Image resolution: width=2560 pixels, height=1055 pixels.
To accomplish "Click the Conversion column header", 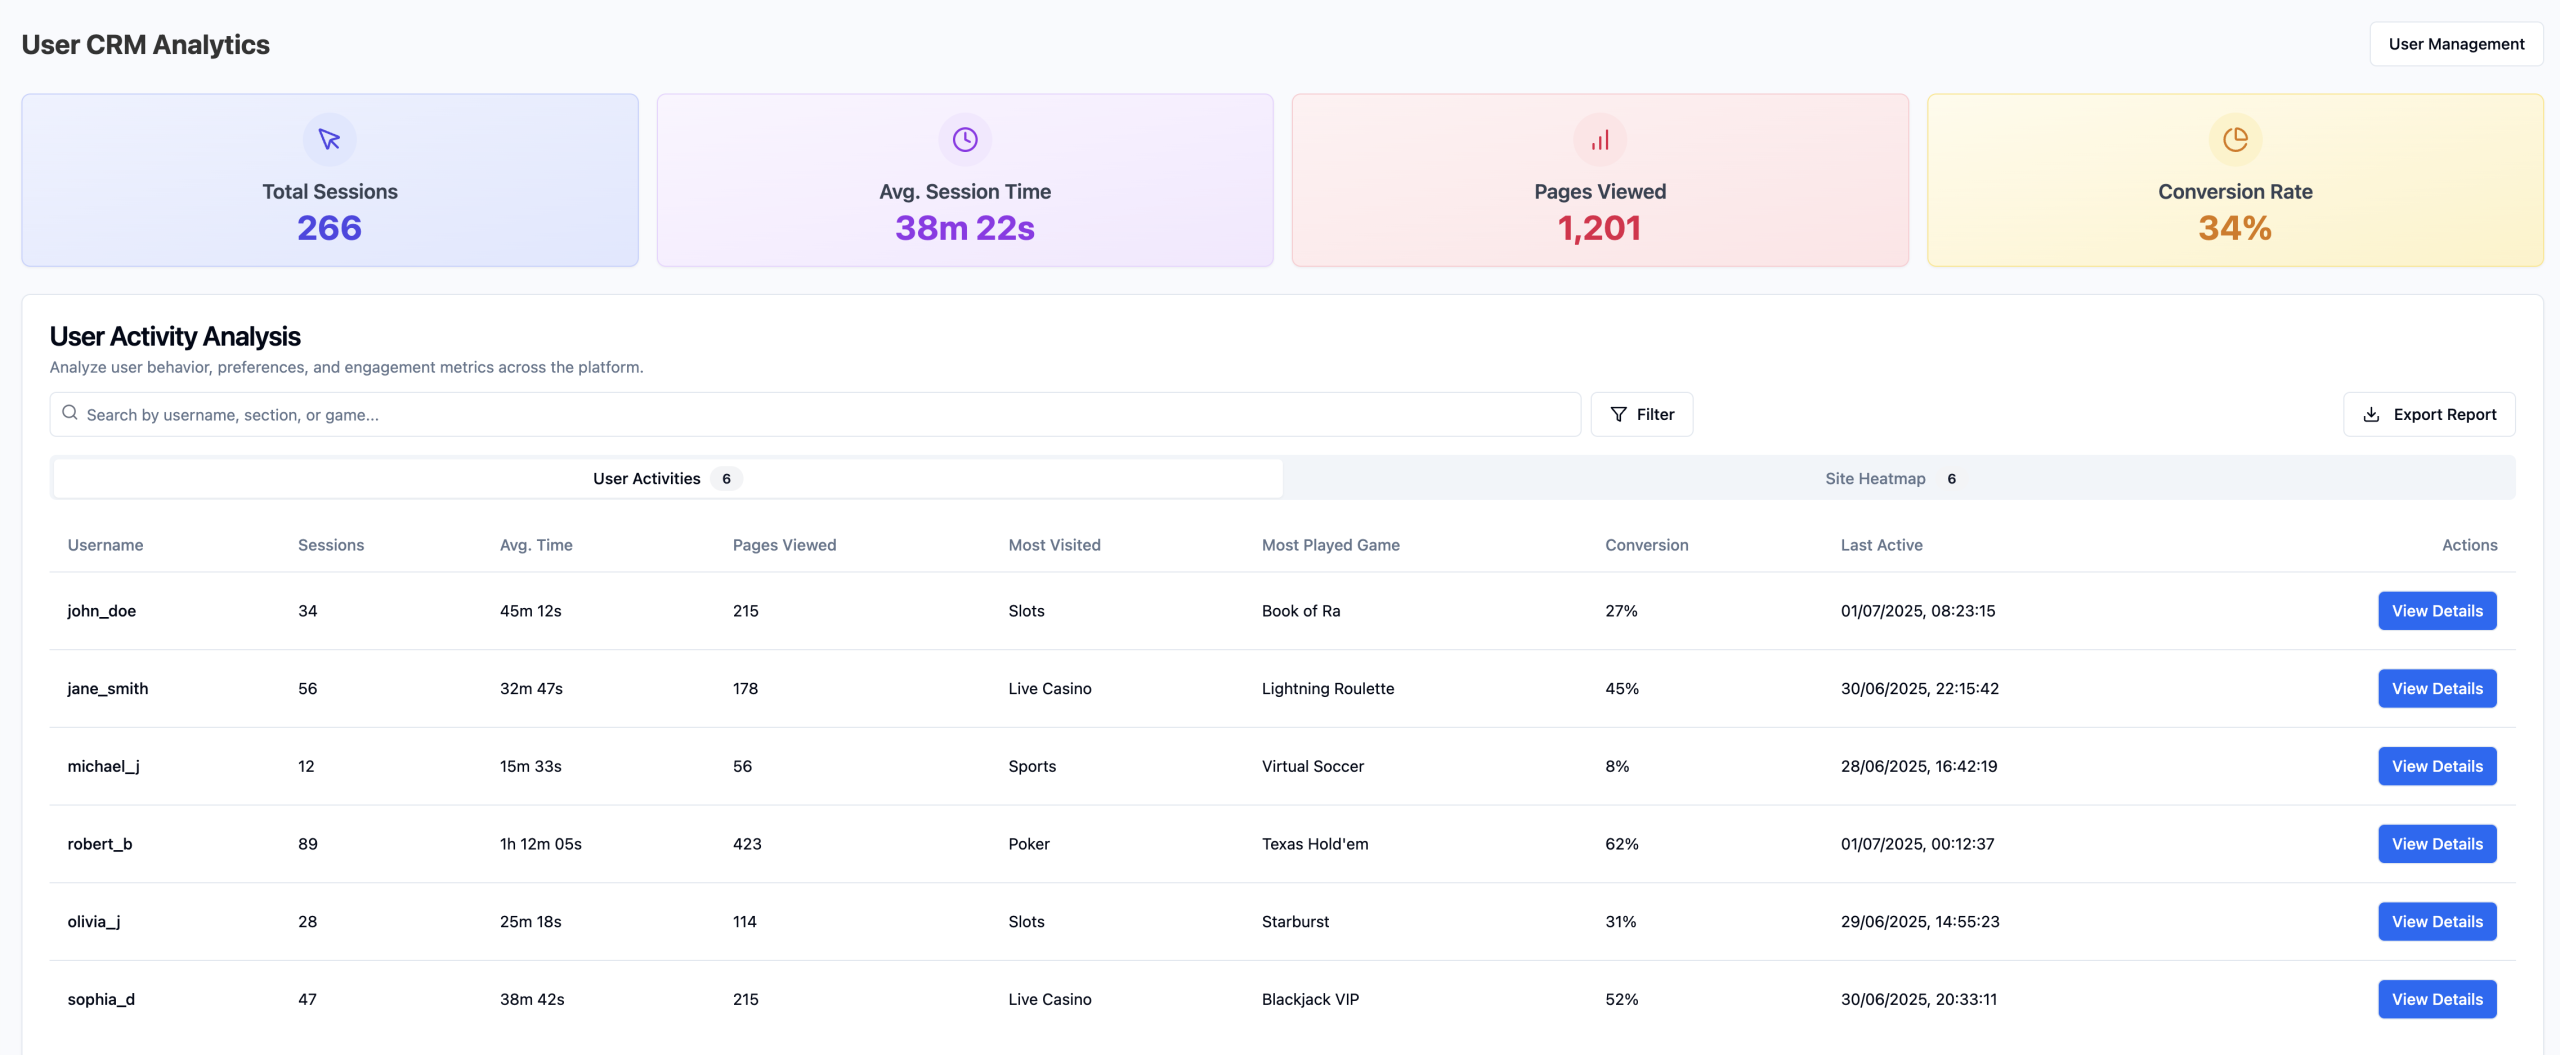I will 1647,545.
